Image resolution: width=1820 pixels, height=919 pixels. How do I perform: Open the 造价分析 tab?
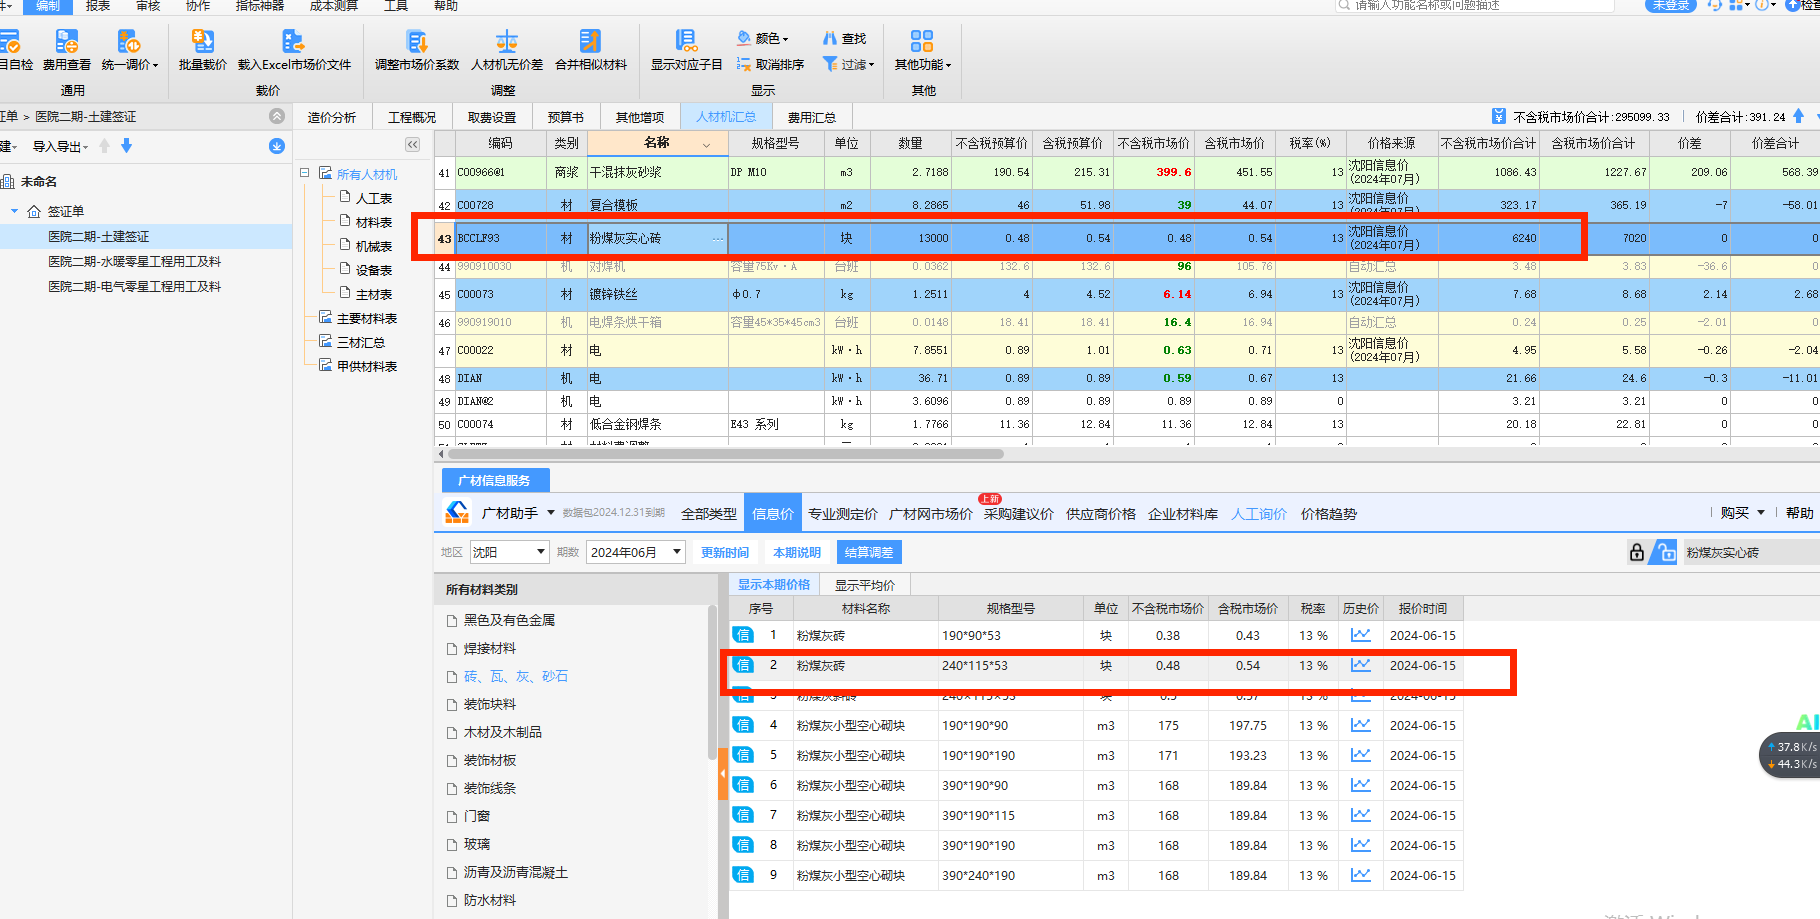point(332,117)
